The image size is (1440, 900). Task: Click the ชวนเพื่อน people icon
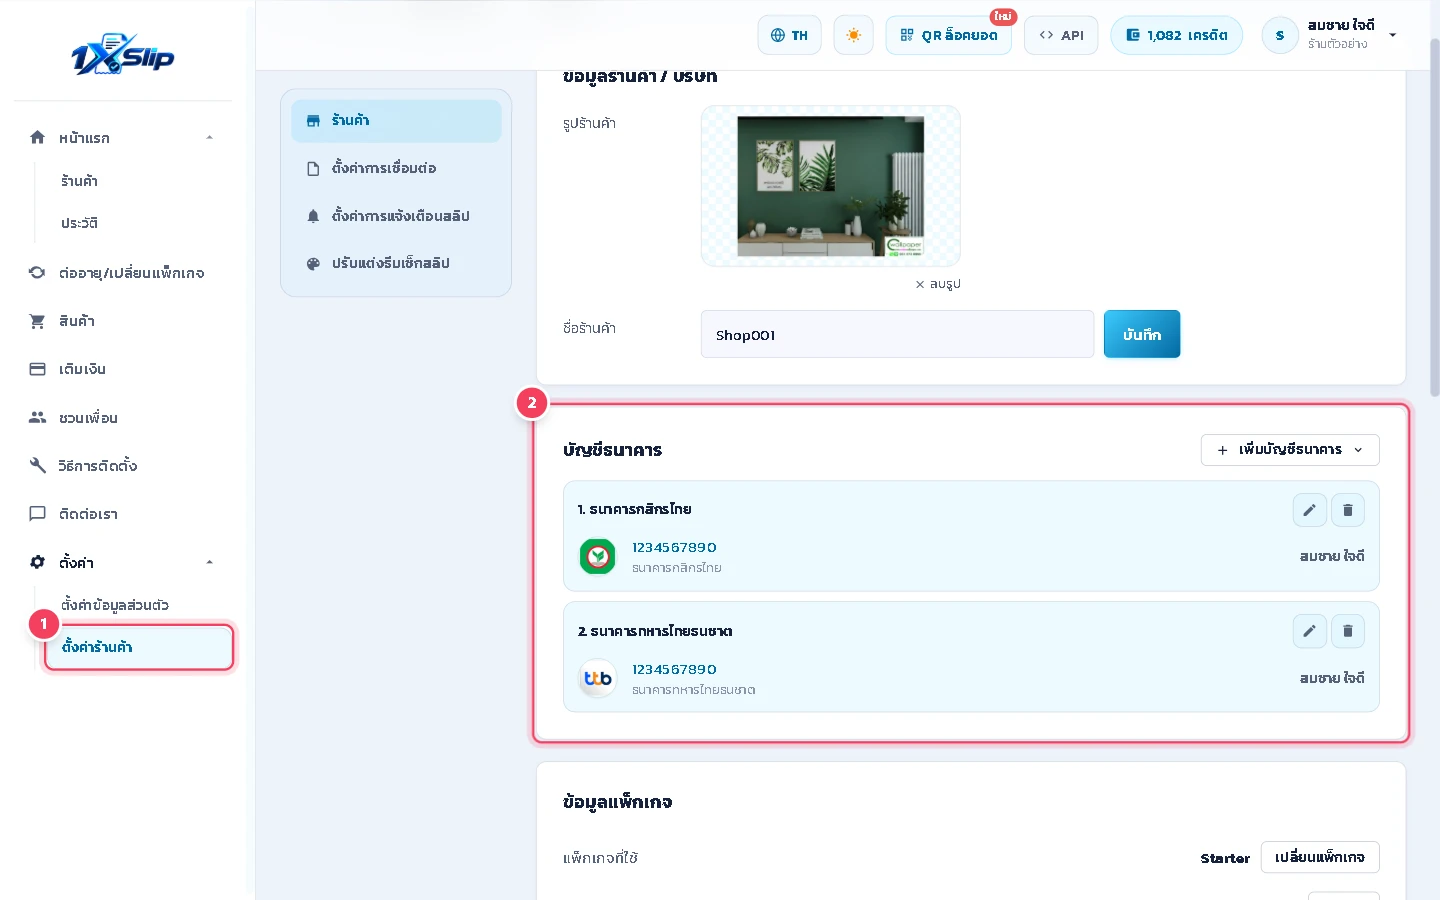coord(37,417)
